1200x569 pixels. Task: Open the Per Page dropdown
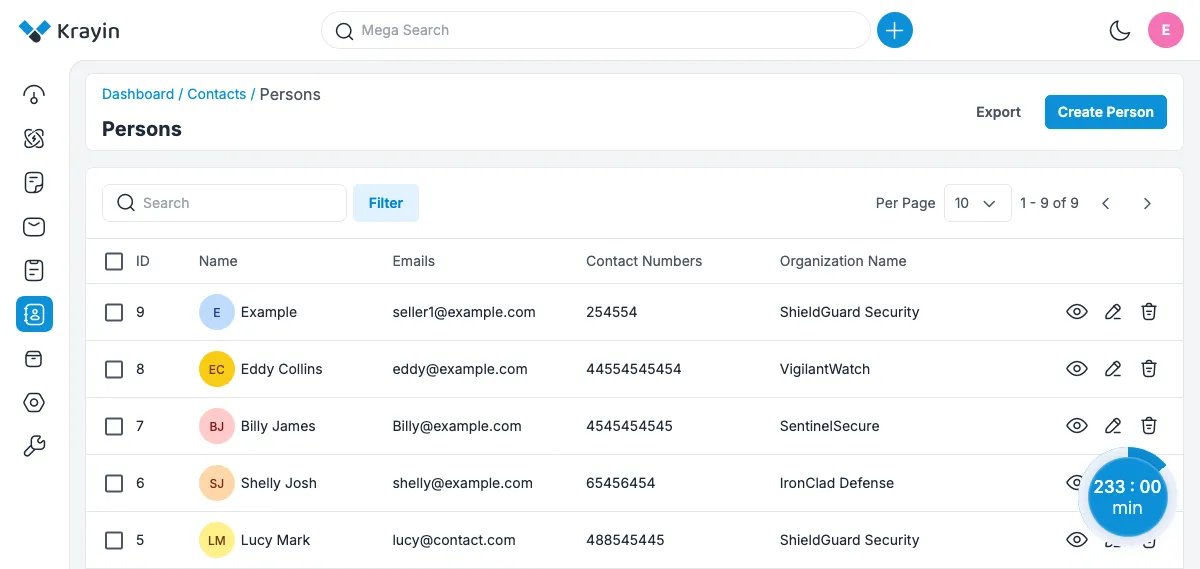click(977, 203)
